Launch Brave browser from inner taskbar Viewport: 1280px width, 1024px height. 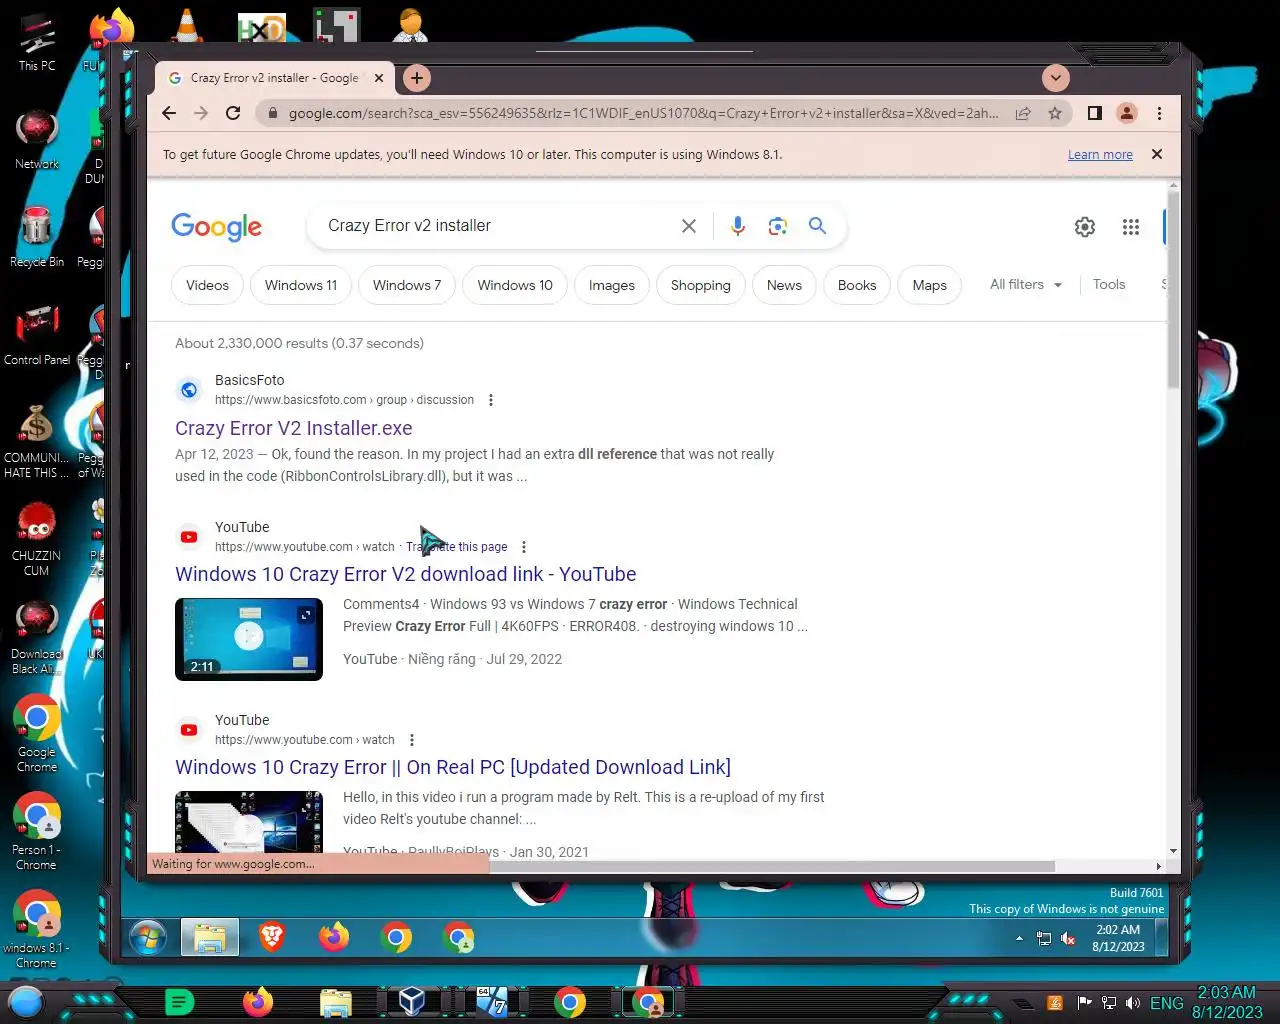click(x=272, y=937)
